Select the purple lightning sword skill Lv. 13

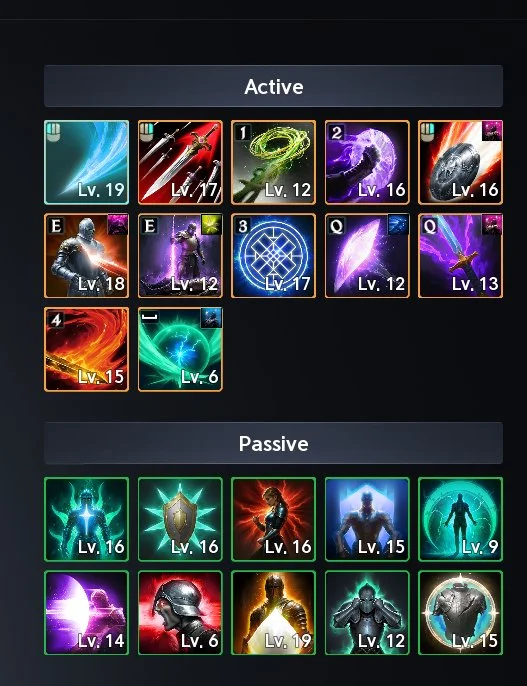click(x=461, y=256)
